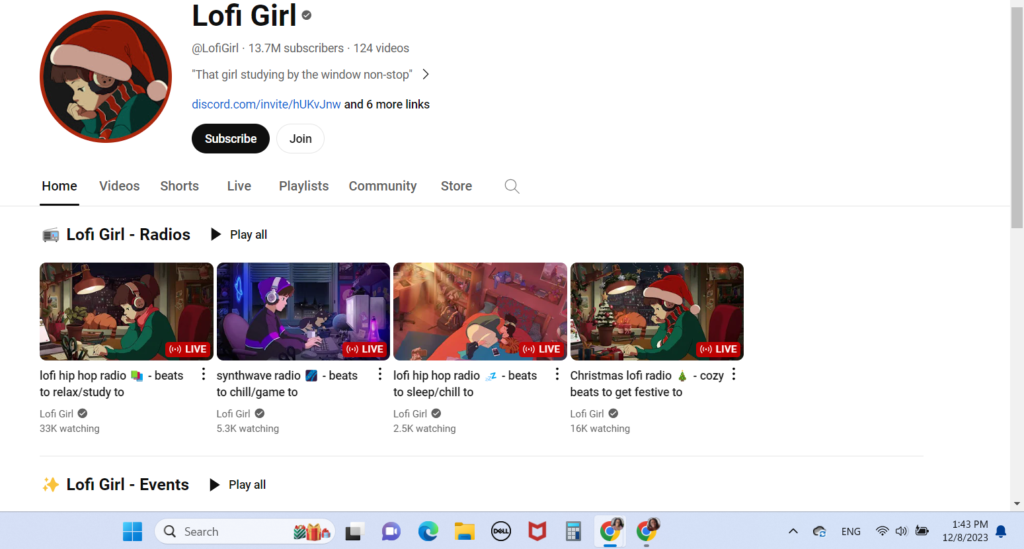Open the Dell app in the taskbar
Screen dimensions: 1024x549
click(x=501, y=531)
